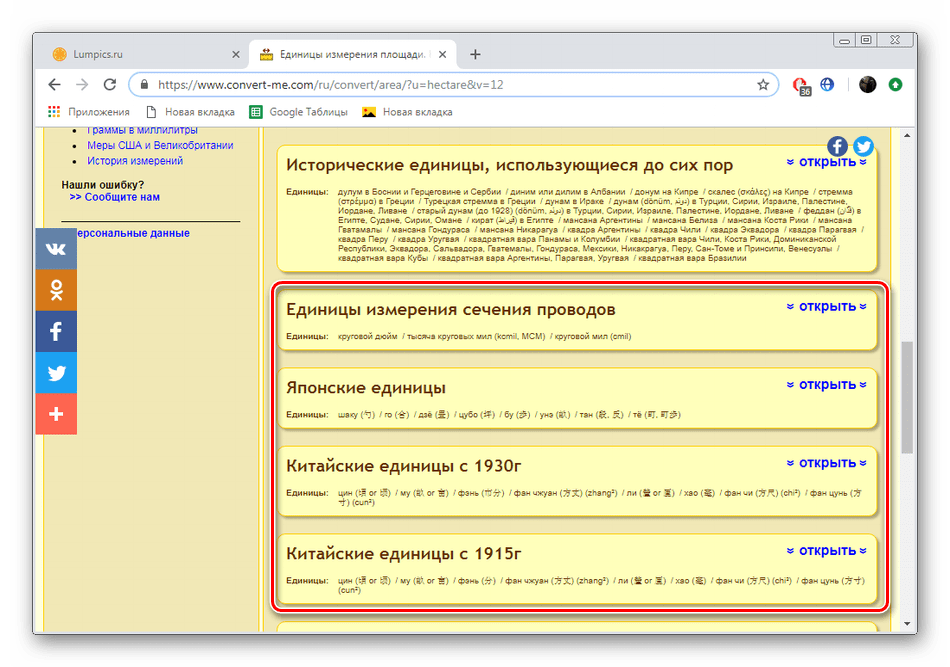The width and height of the screenshot is (950, 667).
Task: Expand Китайские единицы с 1915г section
Action: (x=826, y=551)
